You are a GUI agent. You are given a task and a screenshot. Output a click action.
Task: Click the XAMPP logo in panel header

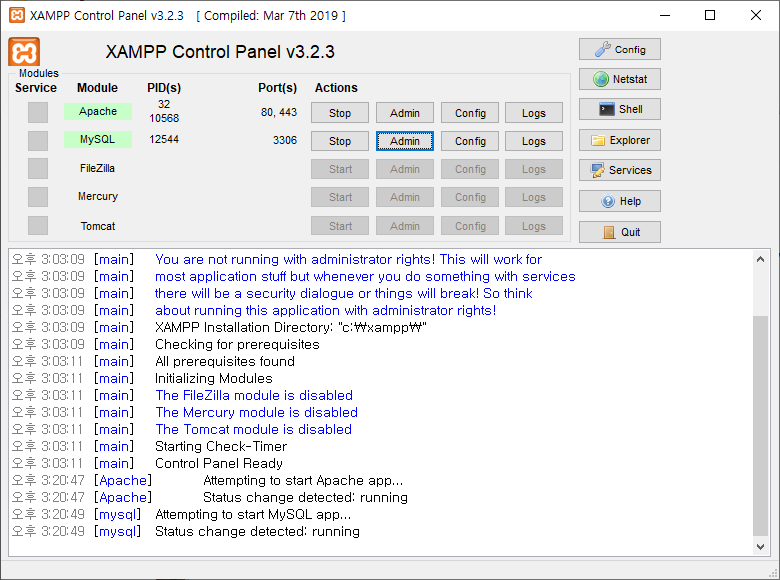click(x=24, y=52)
